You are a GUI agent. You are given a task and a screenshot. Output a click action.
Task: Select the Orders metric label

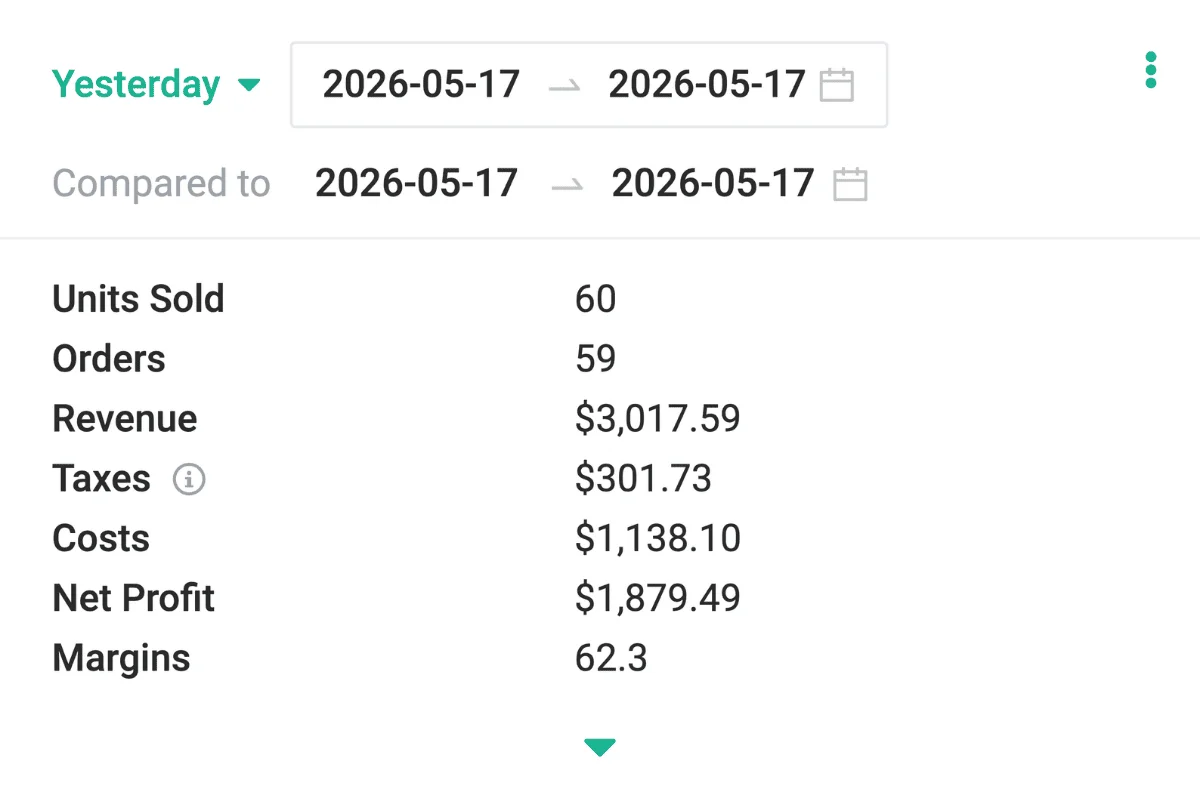point(109,359)
